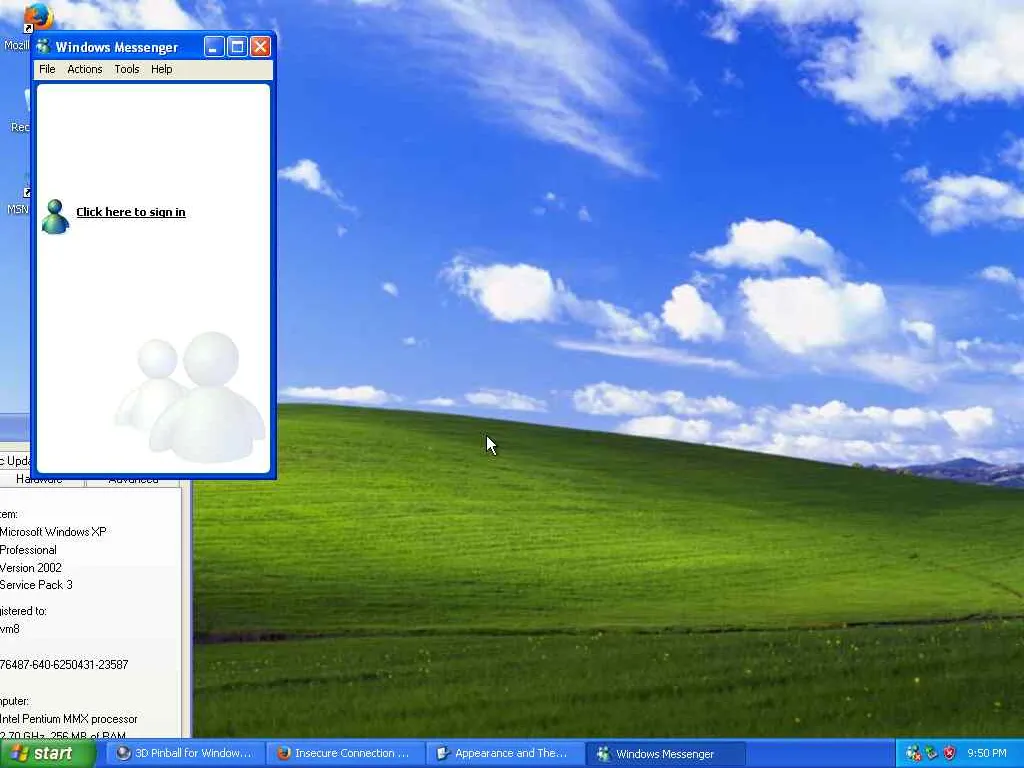Image resolution: width=1024 pixels, height=768 pixels.
Task: Click the 'Microsoft Windows XP' text in System Properties
Action: point(53,532)
